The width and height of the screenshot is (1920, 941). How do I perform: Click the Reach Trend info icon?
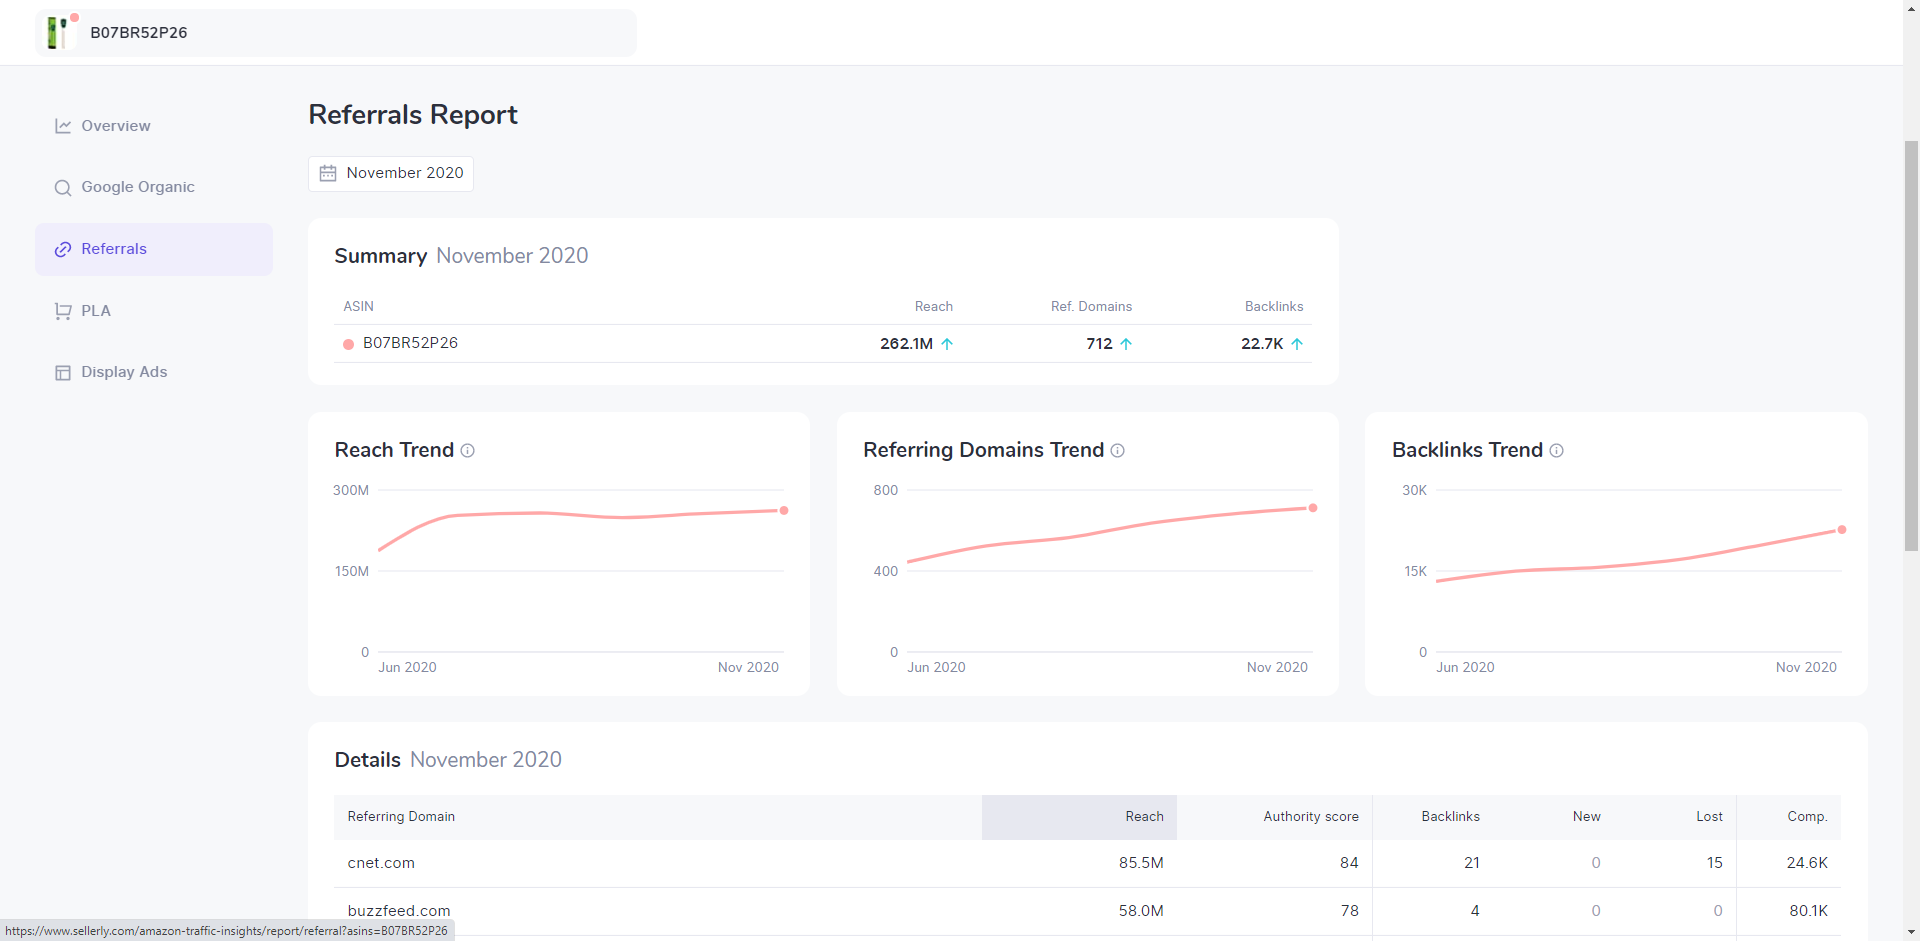467,451
